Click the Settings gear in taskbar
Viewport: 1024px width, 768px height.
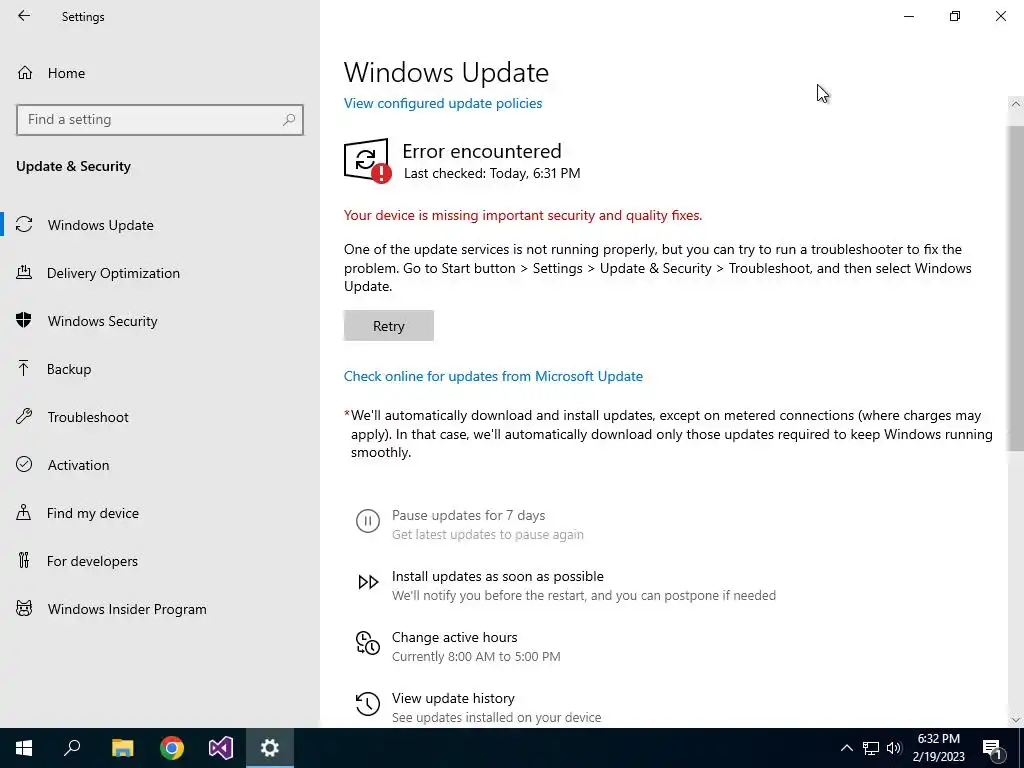[x=270, y=748]
